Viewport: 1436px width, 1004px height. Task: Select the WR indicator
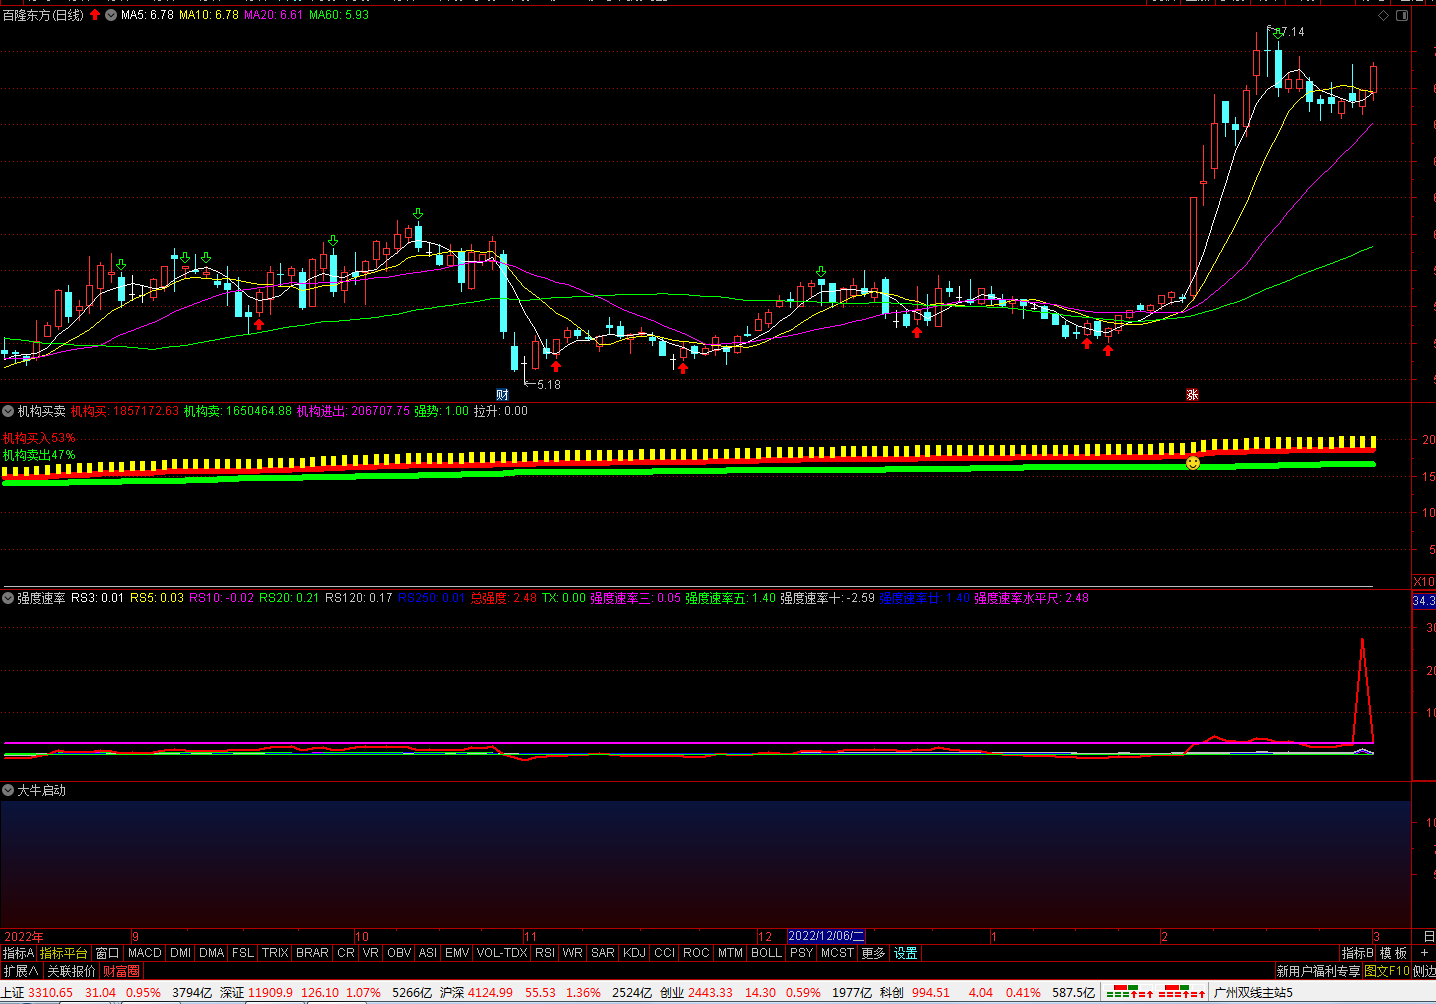tap(572, 953)
